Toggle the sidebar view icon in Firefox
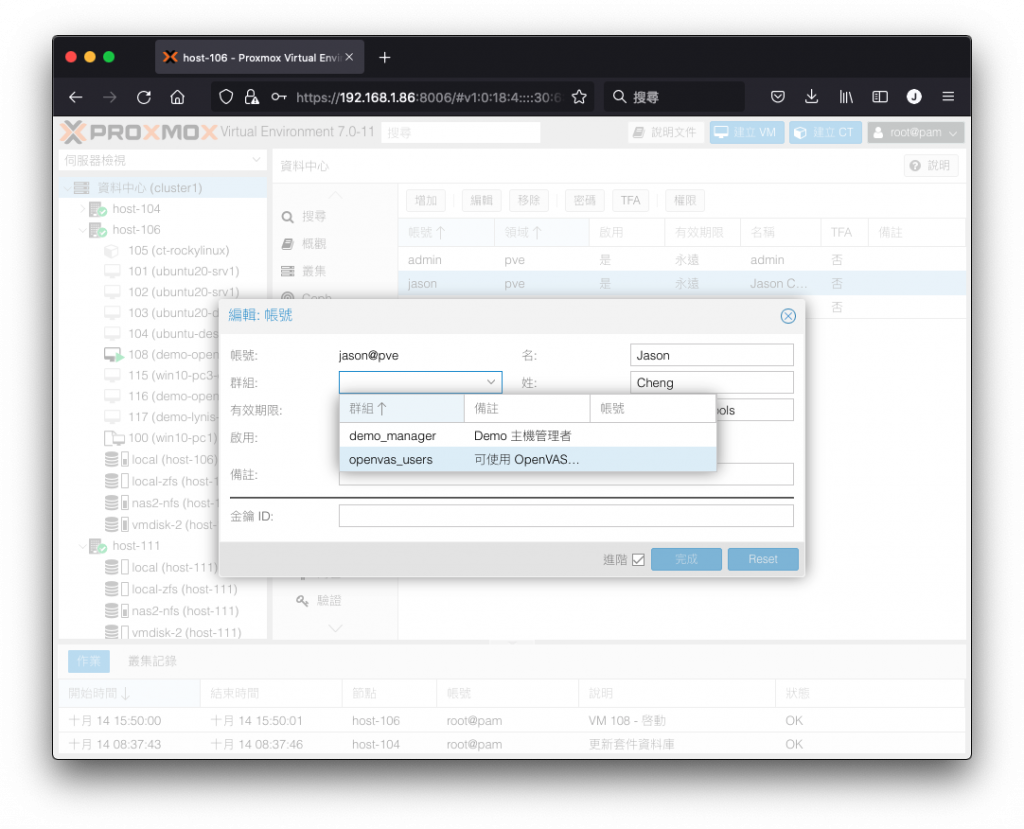 pos(880,97)
